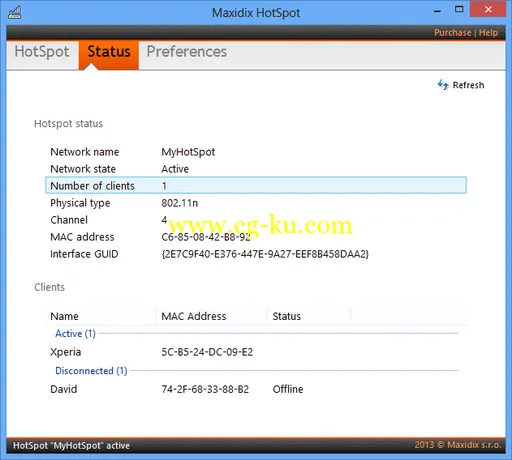Sort clients by Name column header
Screen dimensions: 512x460
pos(101,316)
